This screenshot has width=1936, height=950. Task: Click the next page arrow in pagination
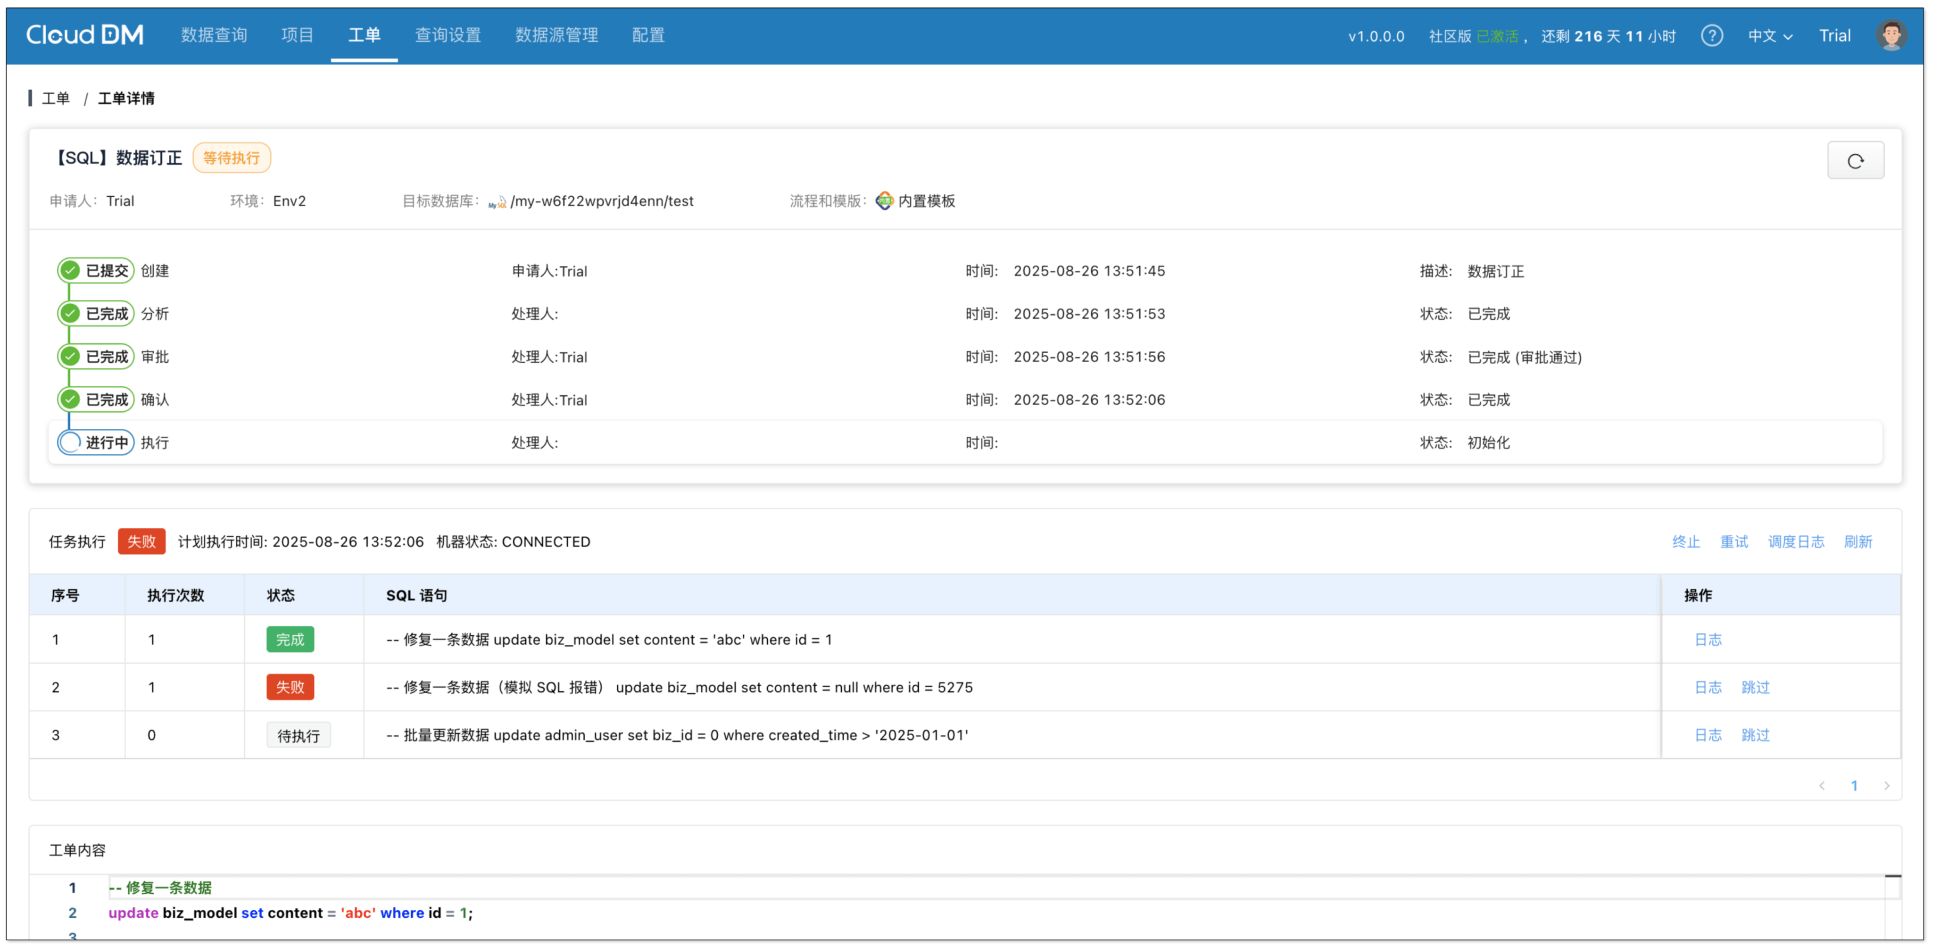pos(1887,786)
